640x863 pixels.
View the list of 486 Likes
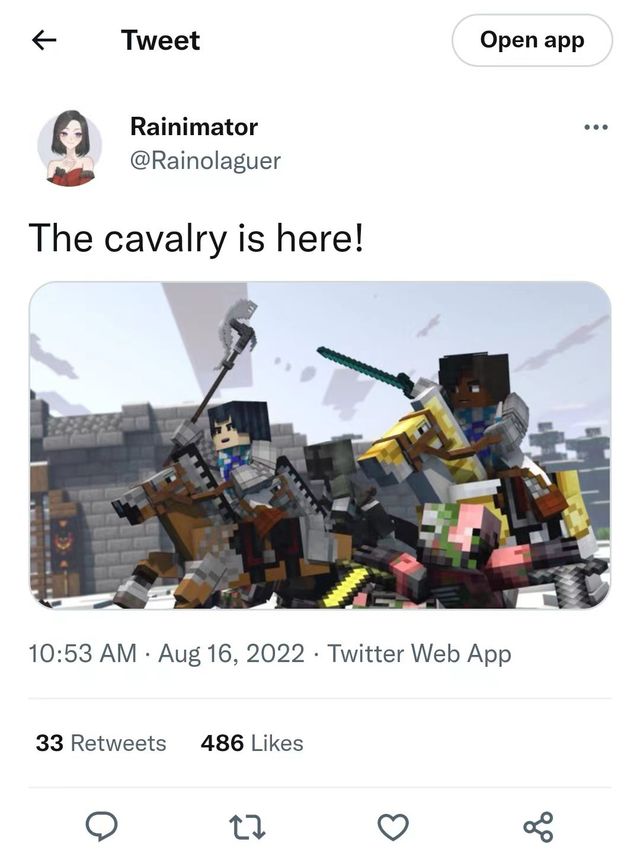pos(251,743)
